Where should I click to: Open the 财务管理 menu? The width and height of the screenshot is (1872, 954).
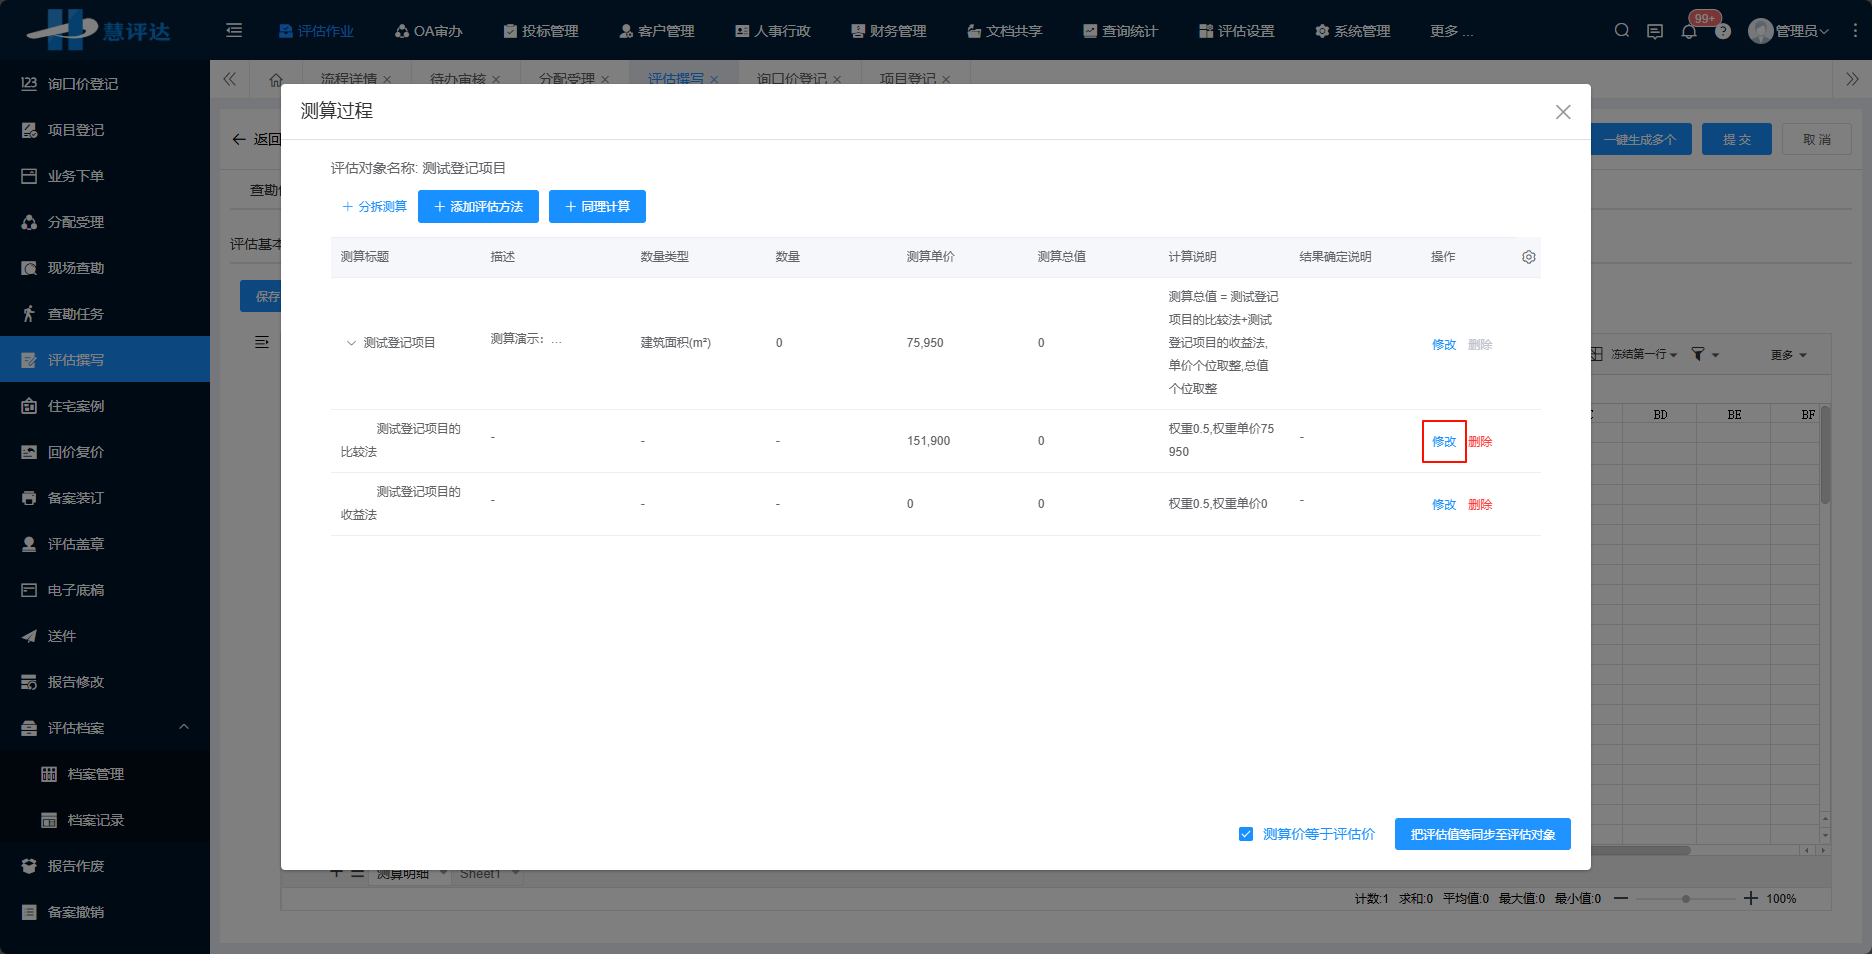(x=887, y=31)
